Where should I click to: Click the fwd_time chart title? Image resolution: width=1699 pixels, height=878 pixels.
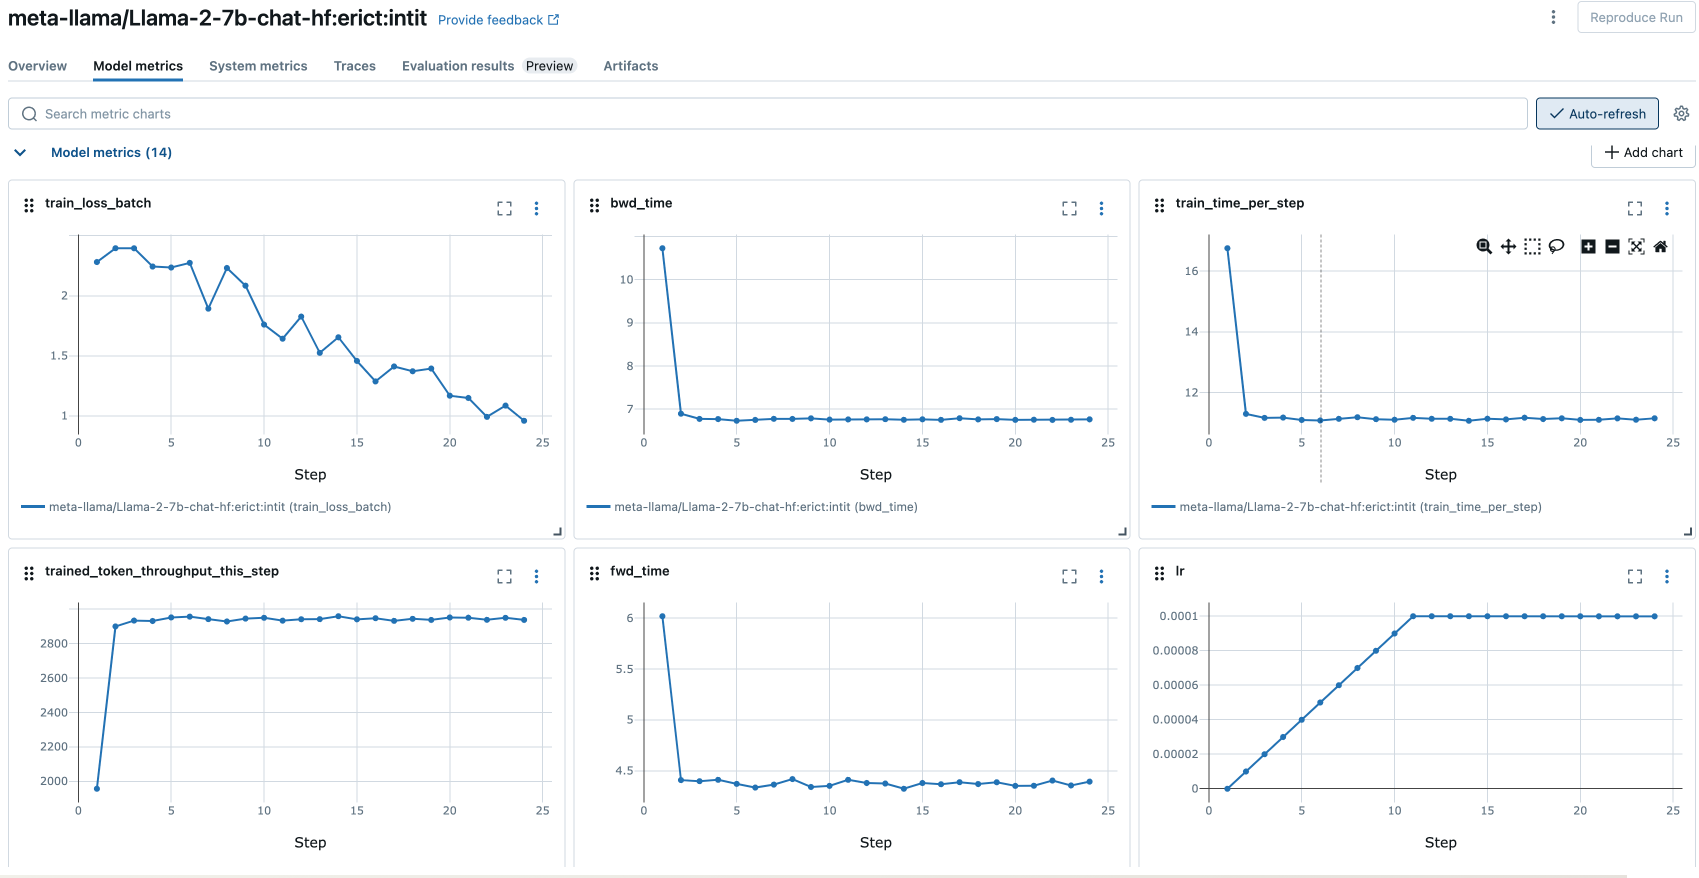click(640, 571)
